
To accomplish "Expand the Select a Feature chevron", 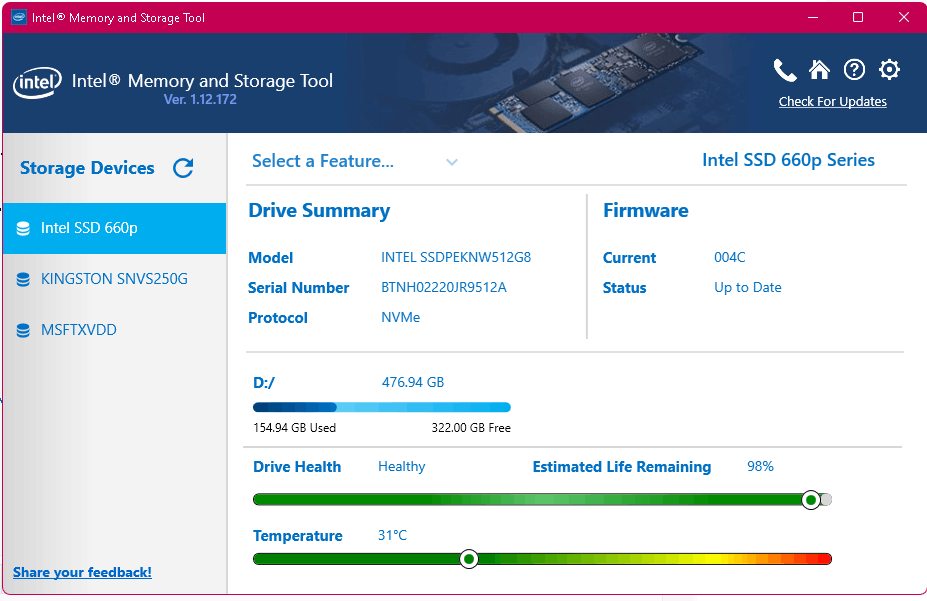I will 452,162.
